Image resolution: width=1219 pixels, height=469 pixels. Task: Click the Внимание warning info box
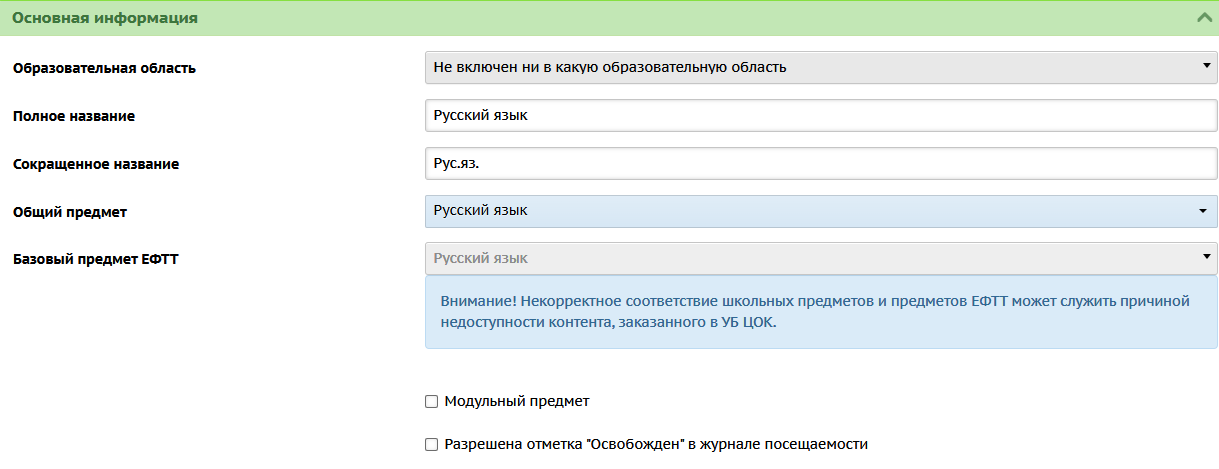pyautogui.click(x=821, y=312)
